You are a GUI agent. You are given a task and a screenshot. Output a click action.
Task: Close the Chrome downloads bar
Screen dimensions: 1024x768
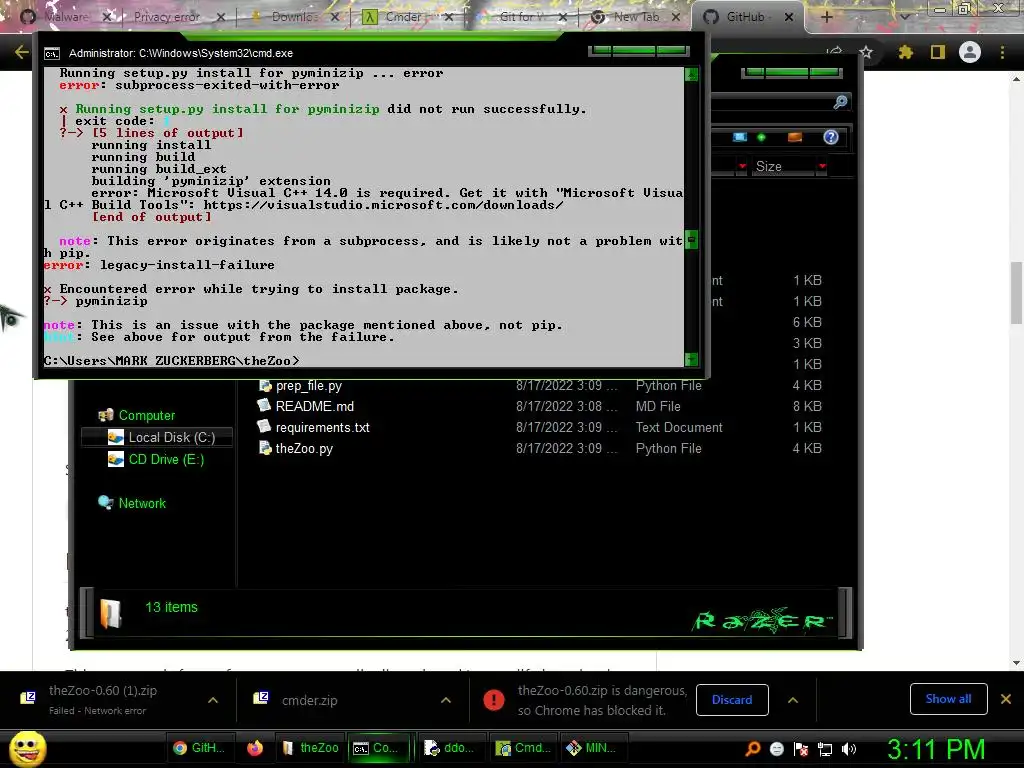[x=1006, y=699]
